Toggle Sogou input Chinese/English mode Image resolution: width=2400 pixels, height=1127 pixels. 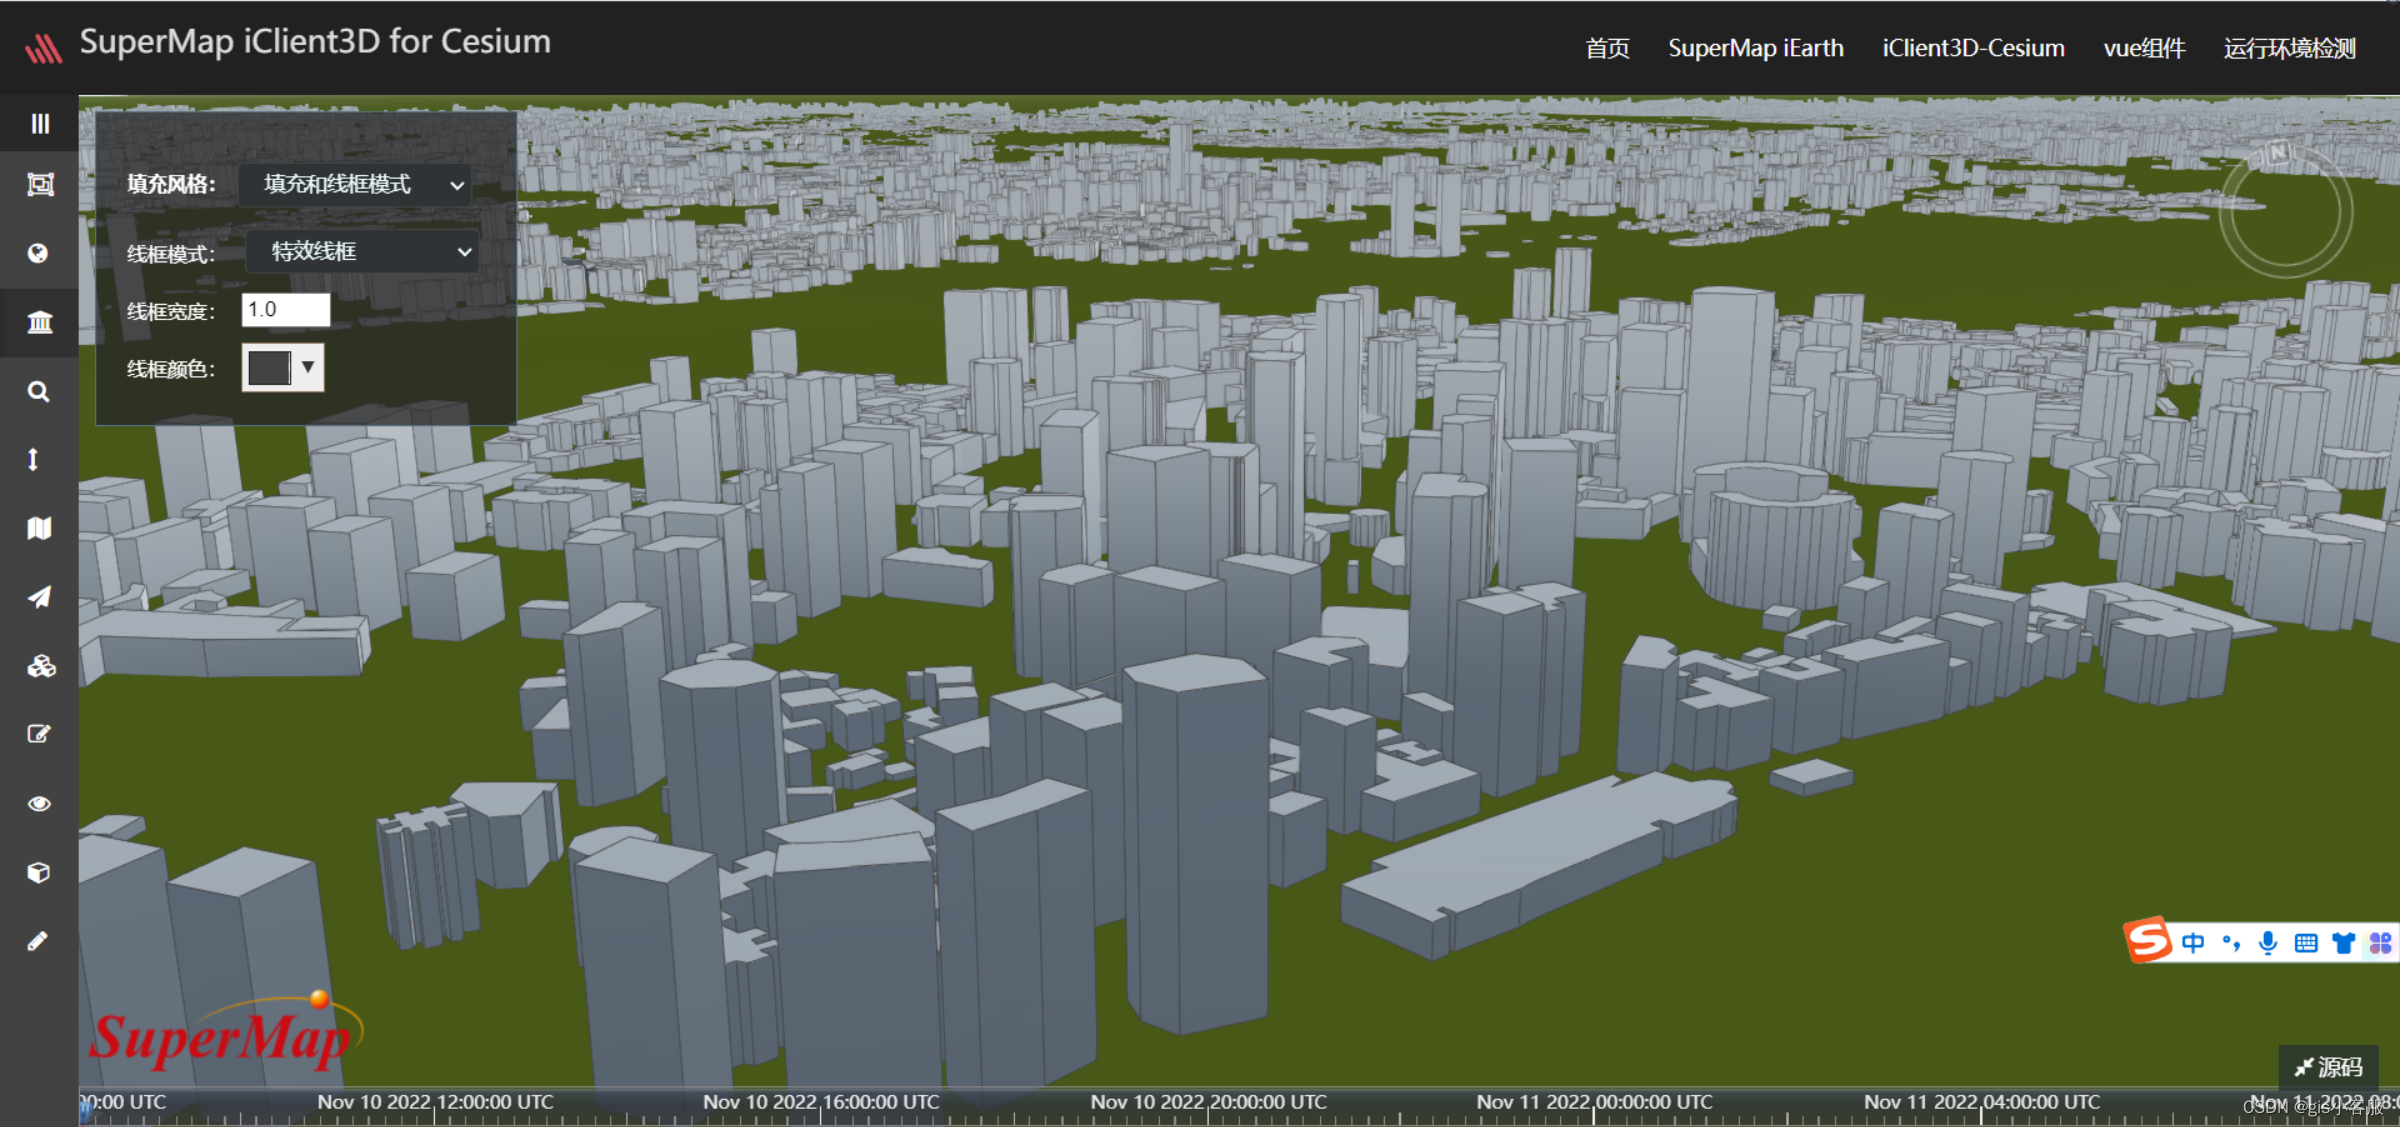click(x=2193, y=942)
